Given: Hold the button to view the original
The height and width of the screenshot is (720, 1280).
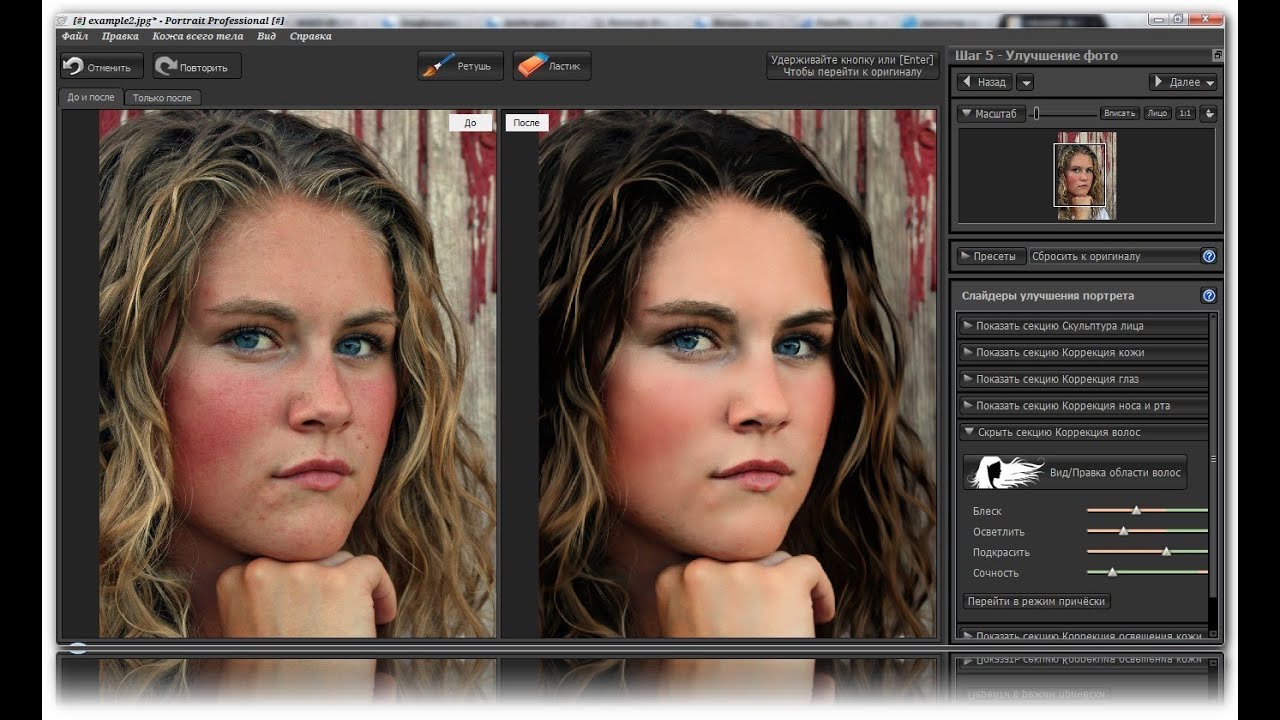Looking at the screenshot, I should pyautogui.click(x=852, y=66).
